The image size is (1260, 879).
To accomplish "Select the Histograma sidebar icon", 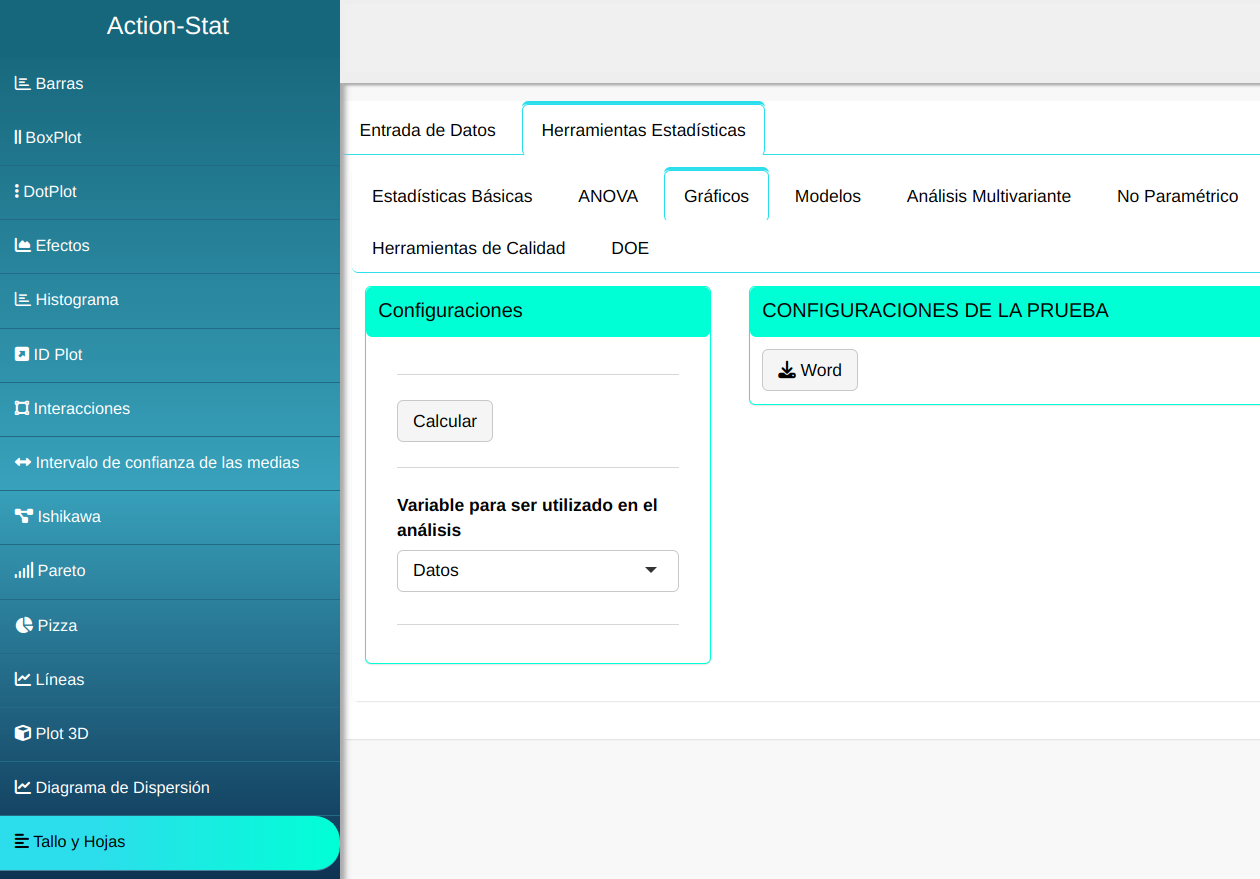I will point(22,300).
